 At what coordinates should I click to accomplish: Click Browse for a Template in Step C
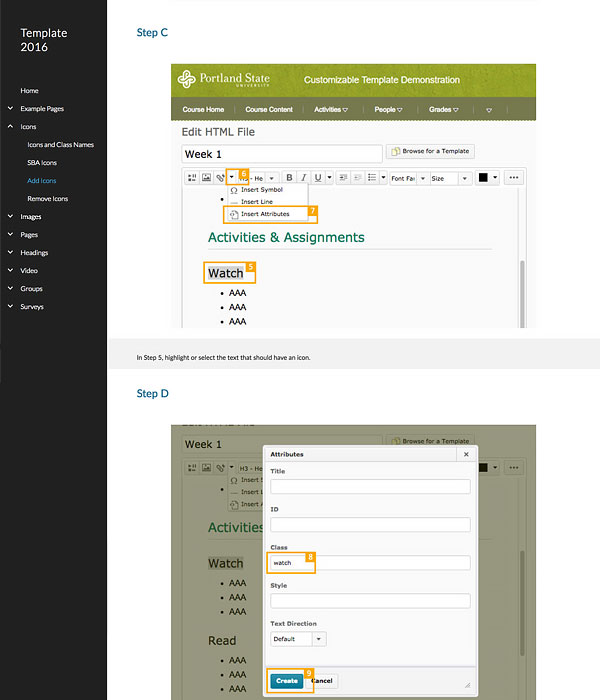coord(430,151)
